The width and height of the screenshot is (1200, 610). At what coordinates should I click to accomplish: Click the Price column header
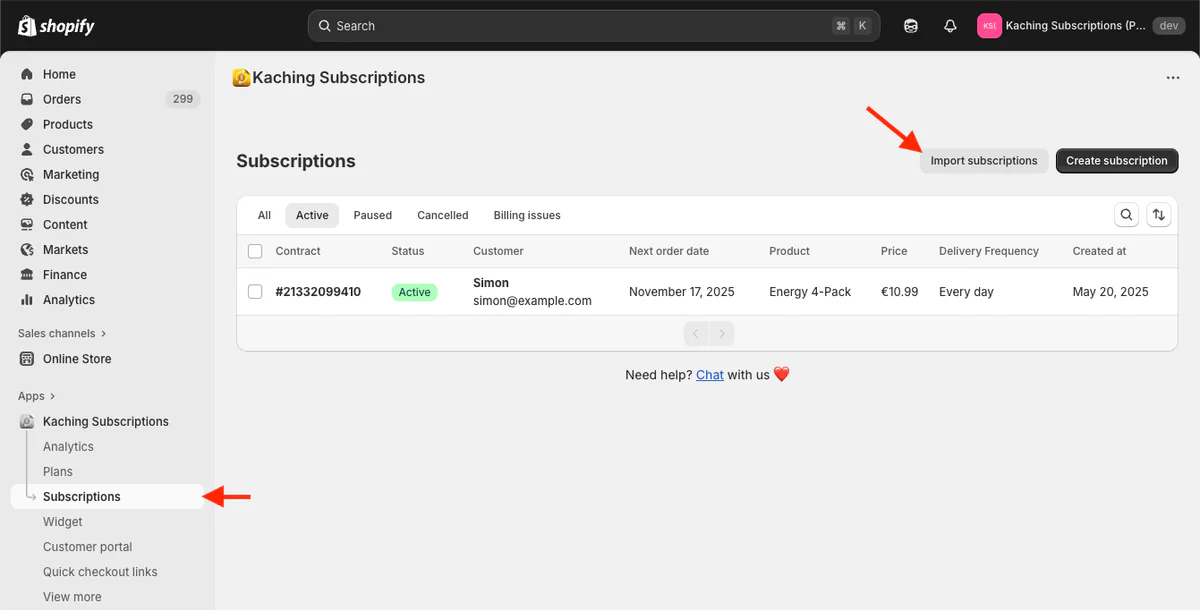(x=894, y=251)
